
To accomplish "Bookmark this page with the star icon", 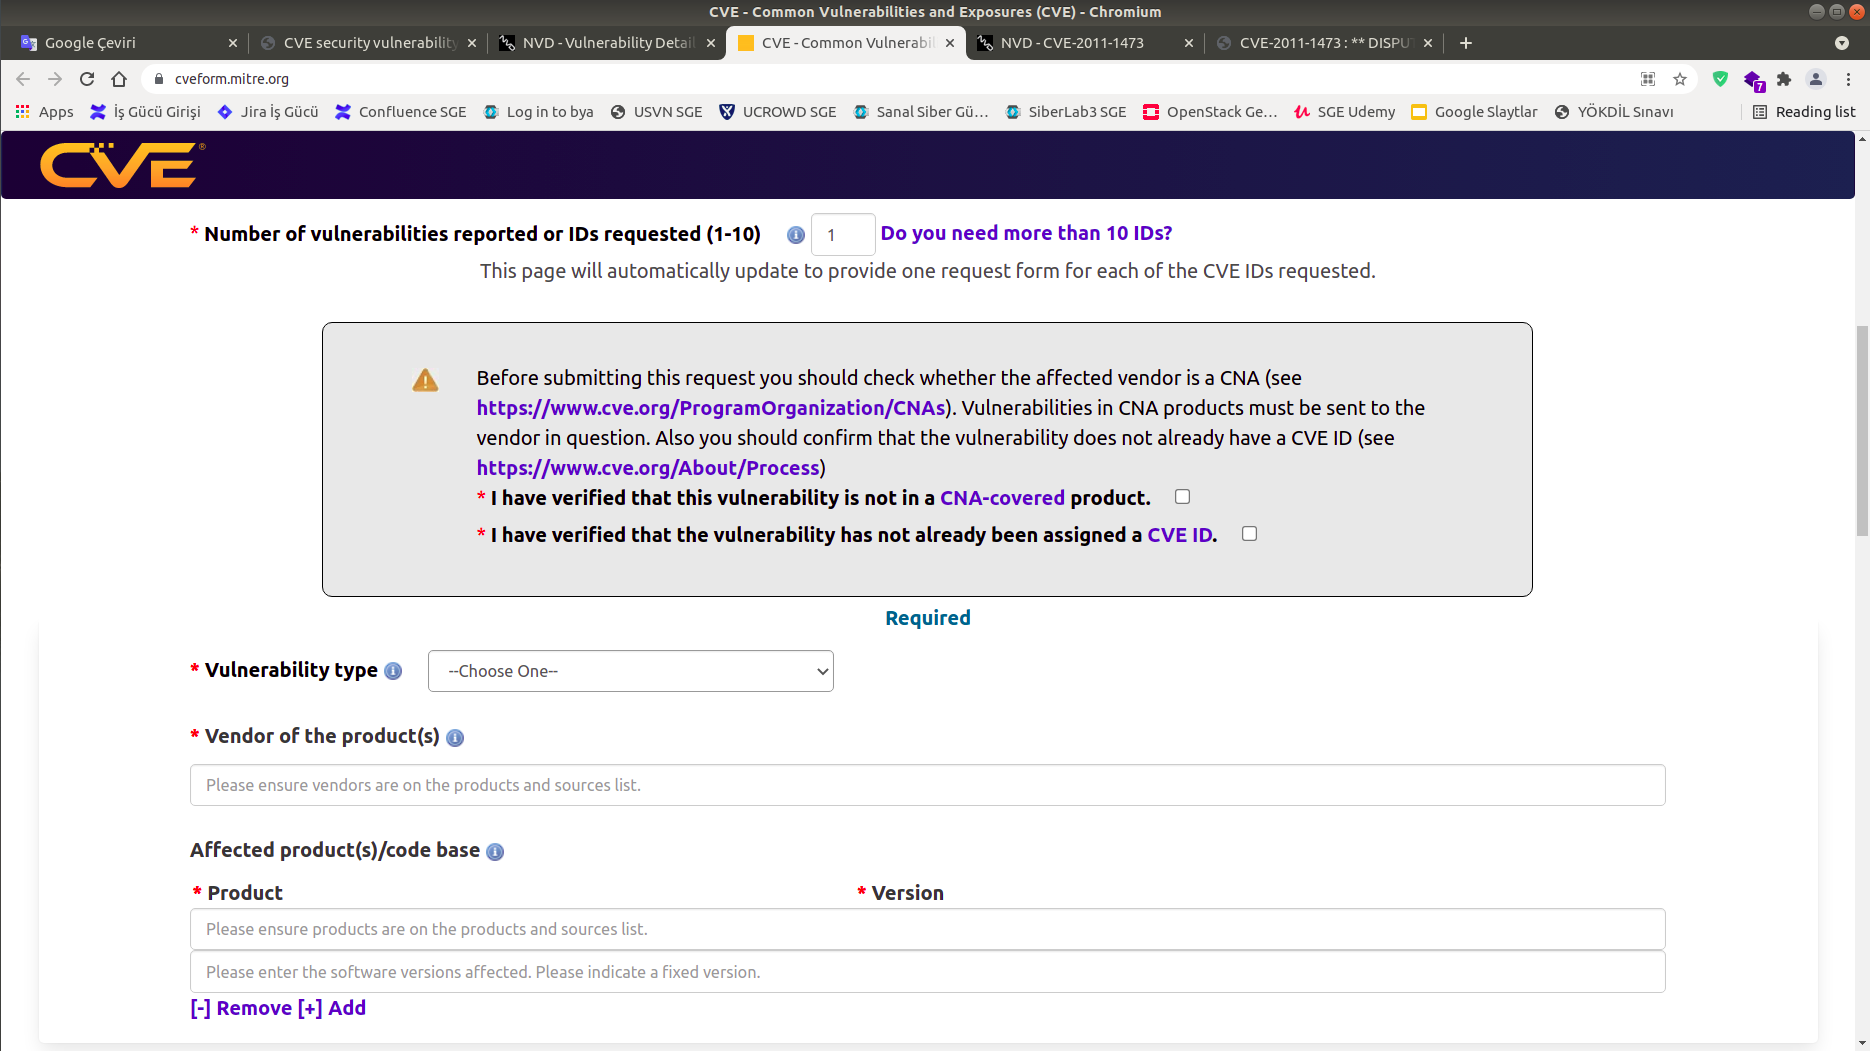I will [x=1680, y=79].
